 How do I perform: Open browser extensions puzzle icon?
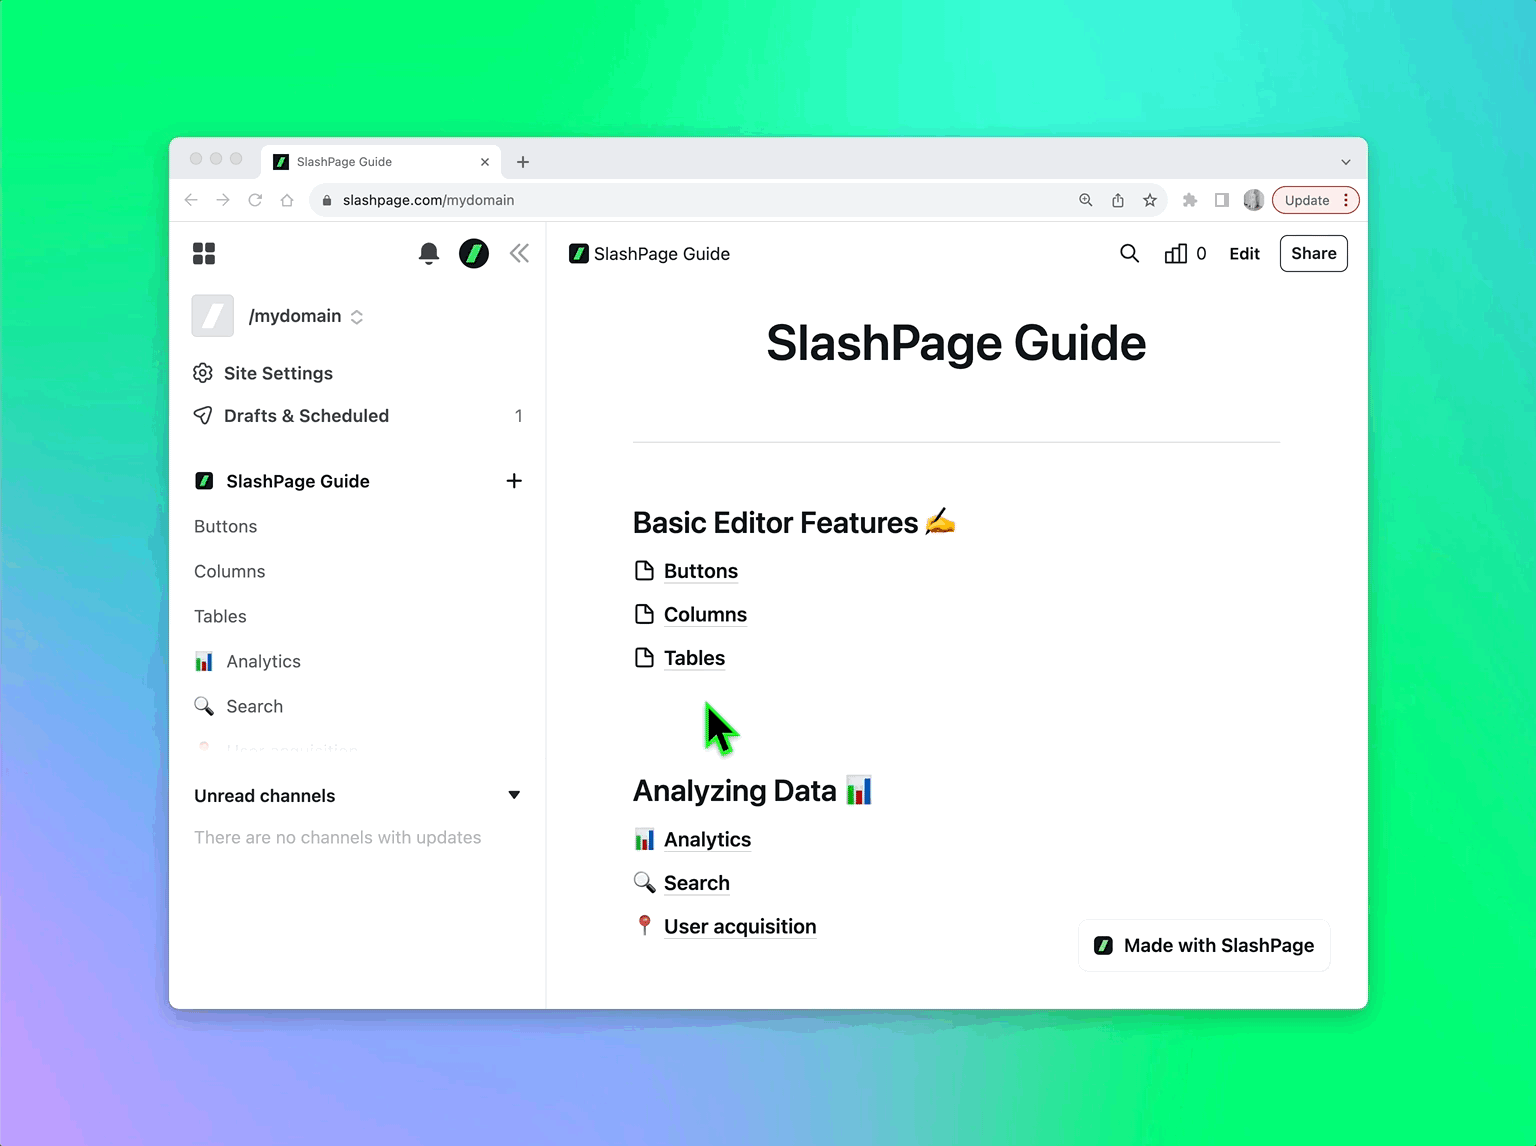1190,200
